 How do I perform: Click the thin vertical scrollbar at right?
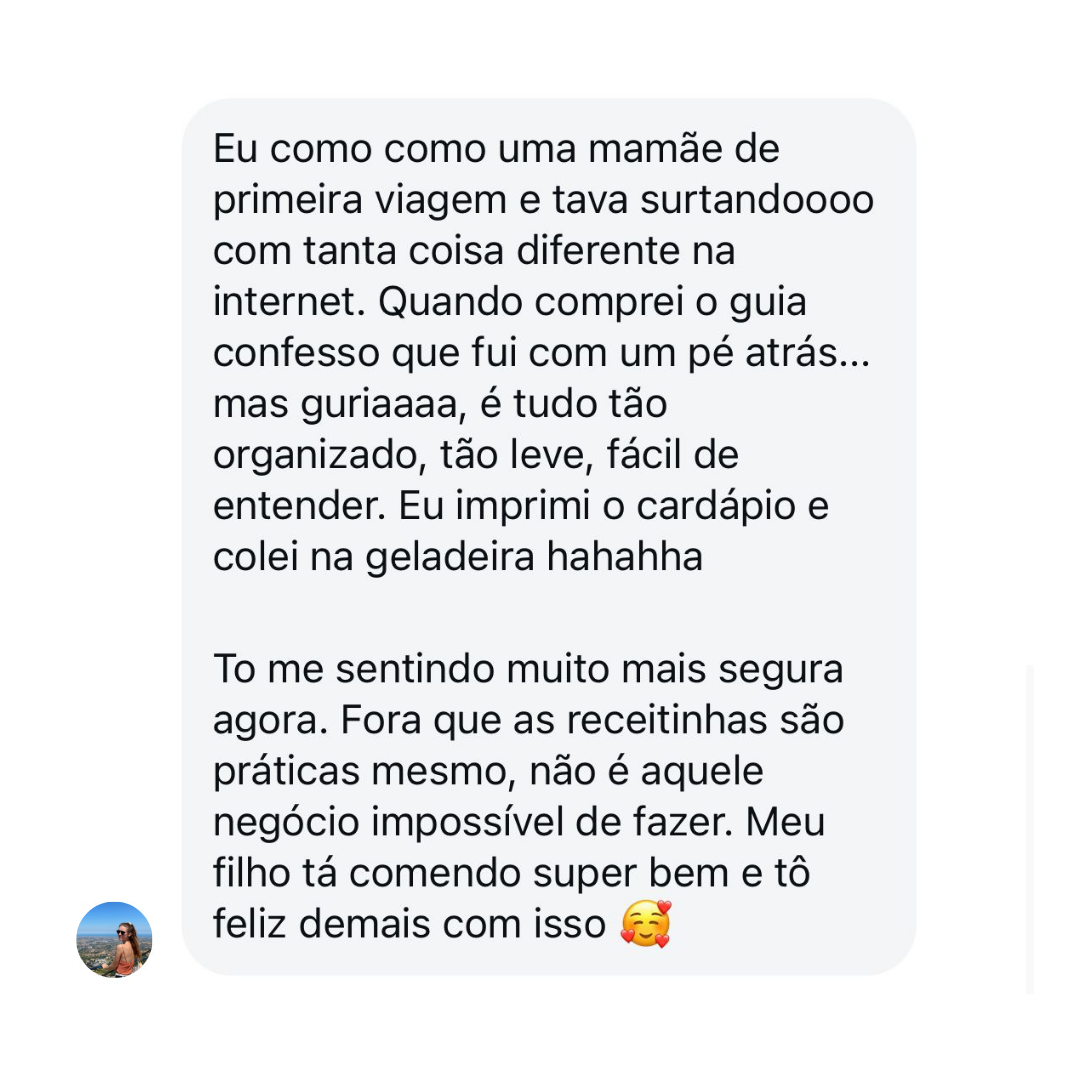click(x=1030, y=828)
